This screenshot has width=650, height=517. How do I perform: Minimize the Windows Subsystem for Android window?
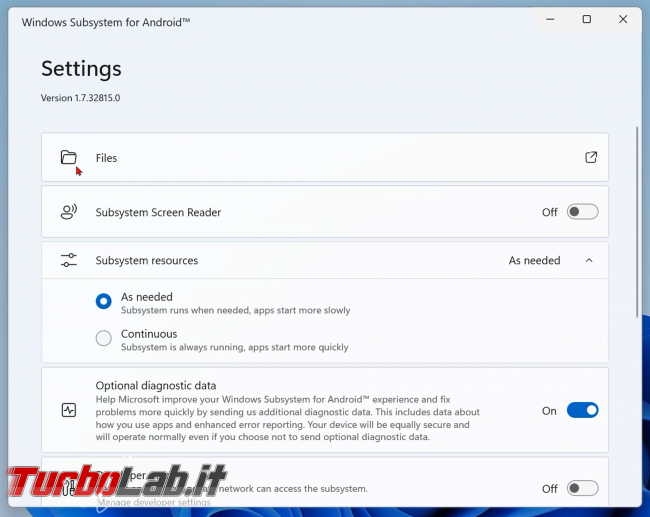pos(550,19)
